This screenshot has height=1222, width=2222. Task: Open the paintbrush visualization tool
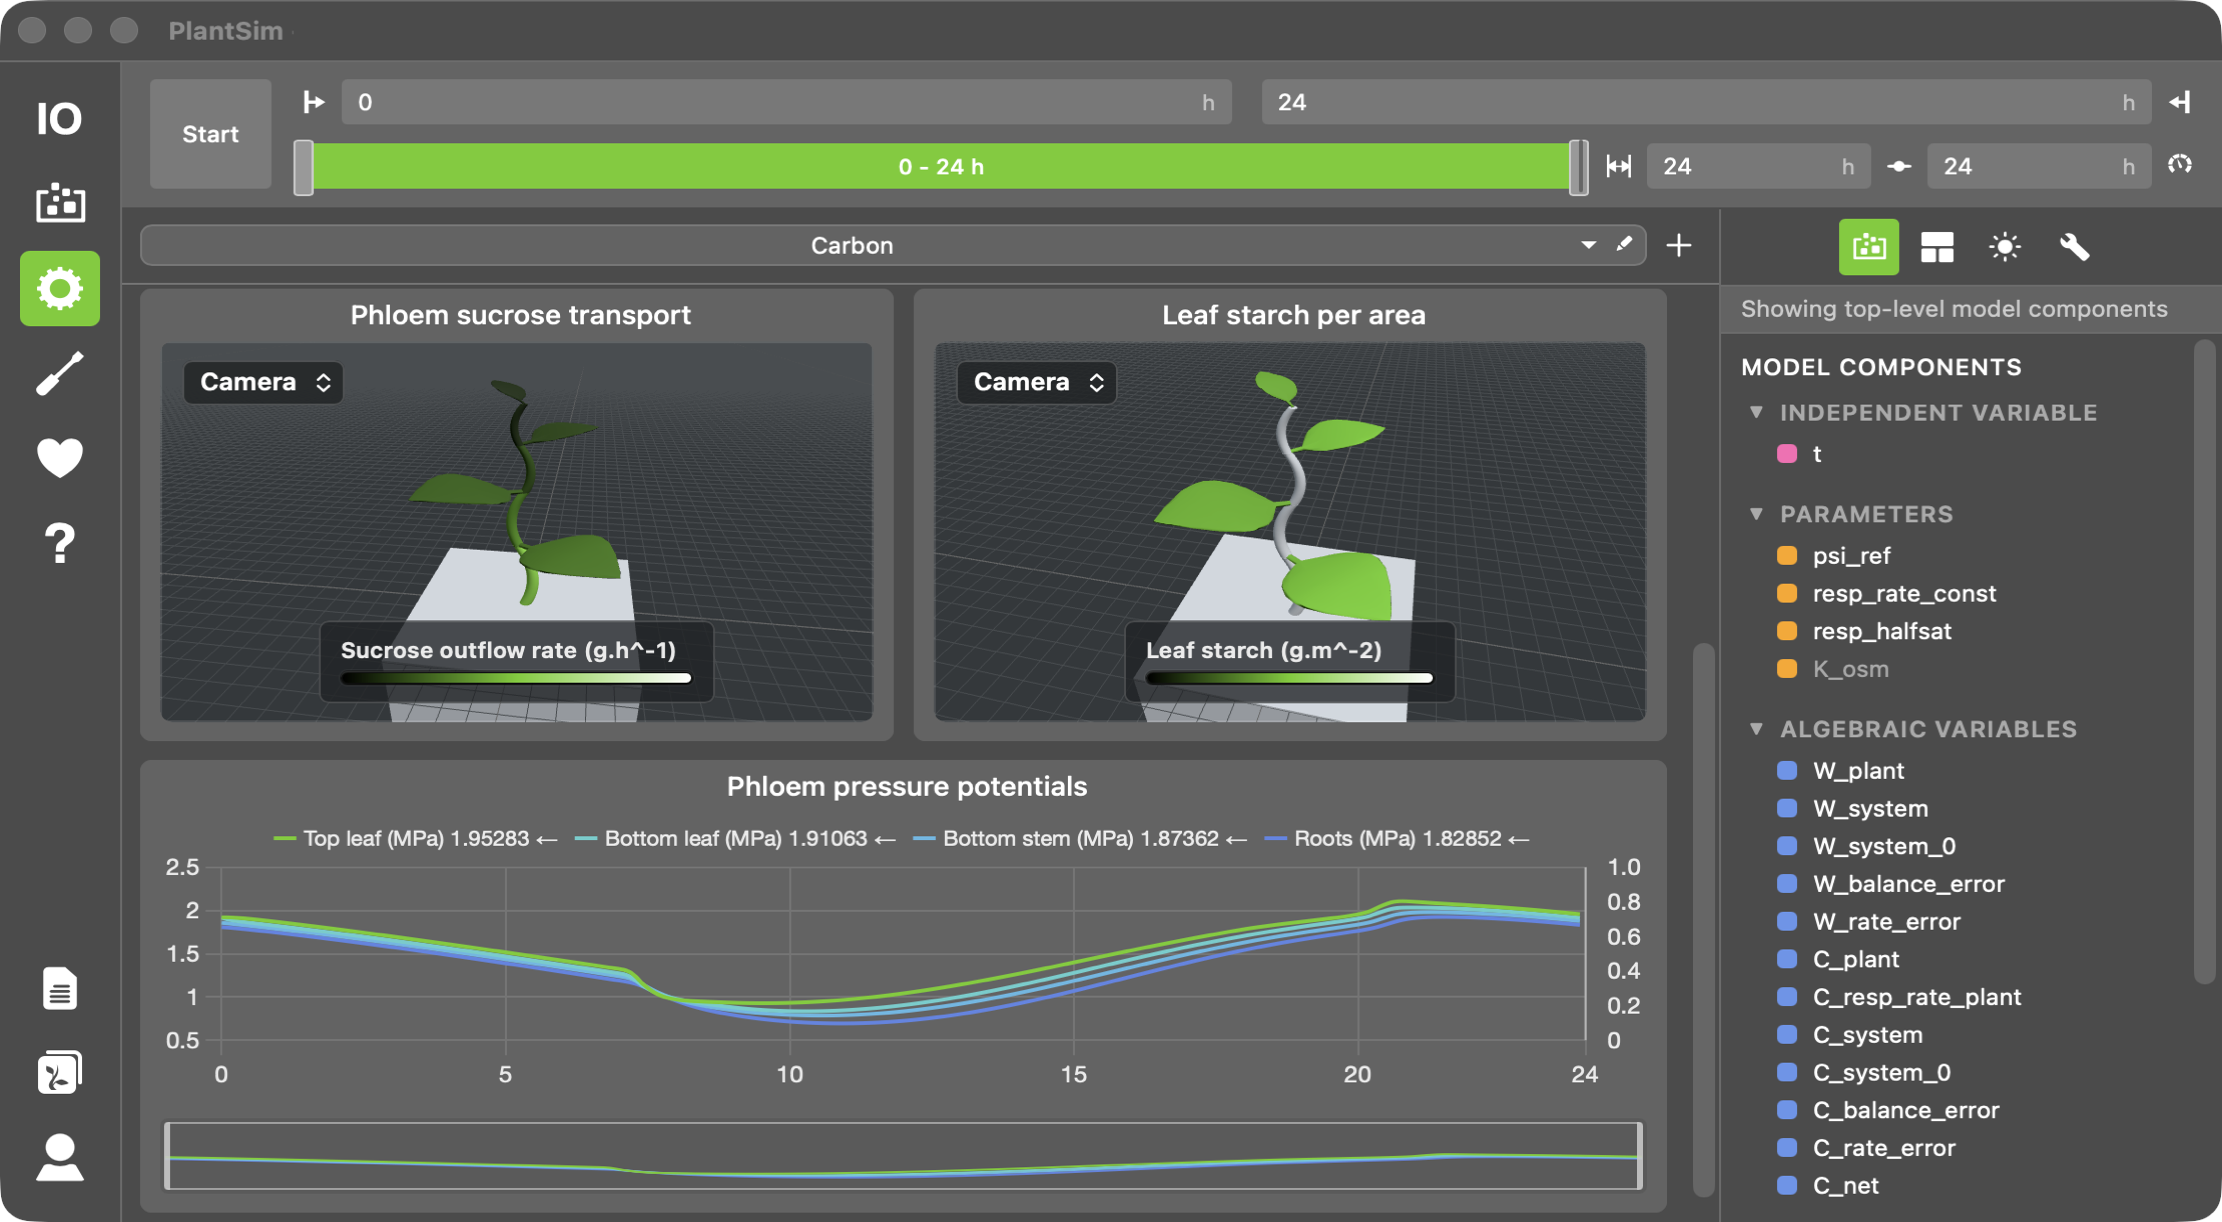pyautogui.click(x=60, y=373)
